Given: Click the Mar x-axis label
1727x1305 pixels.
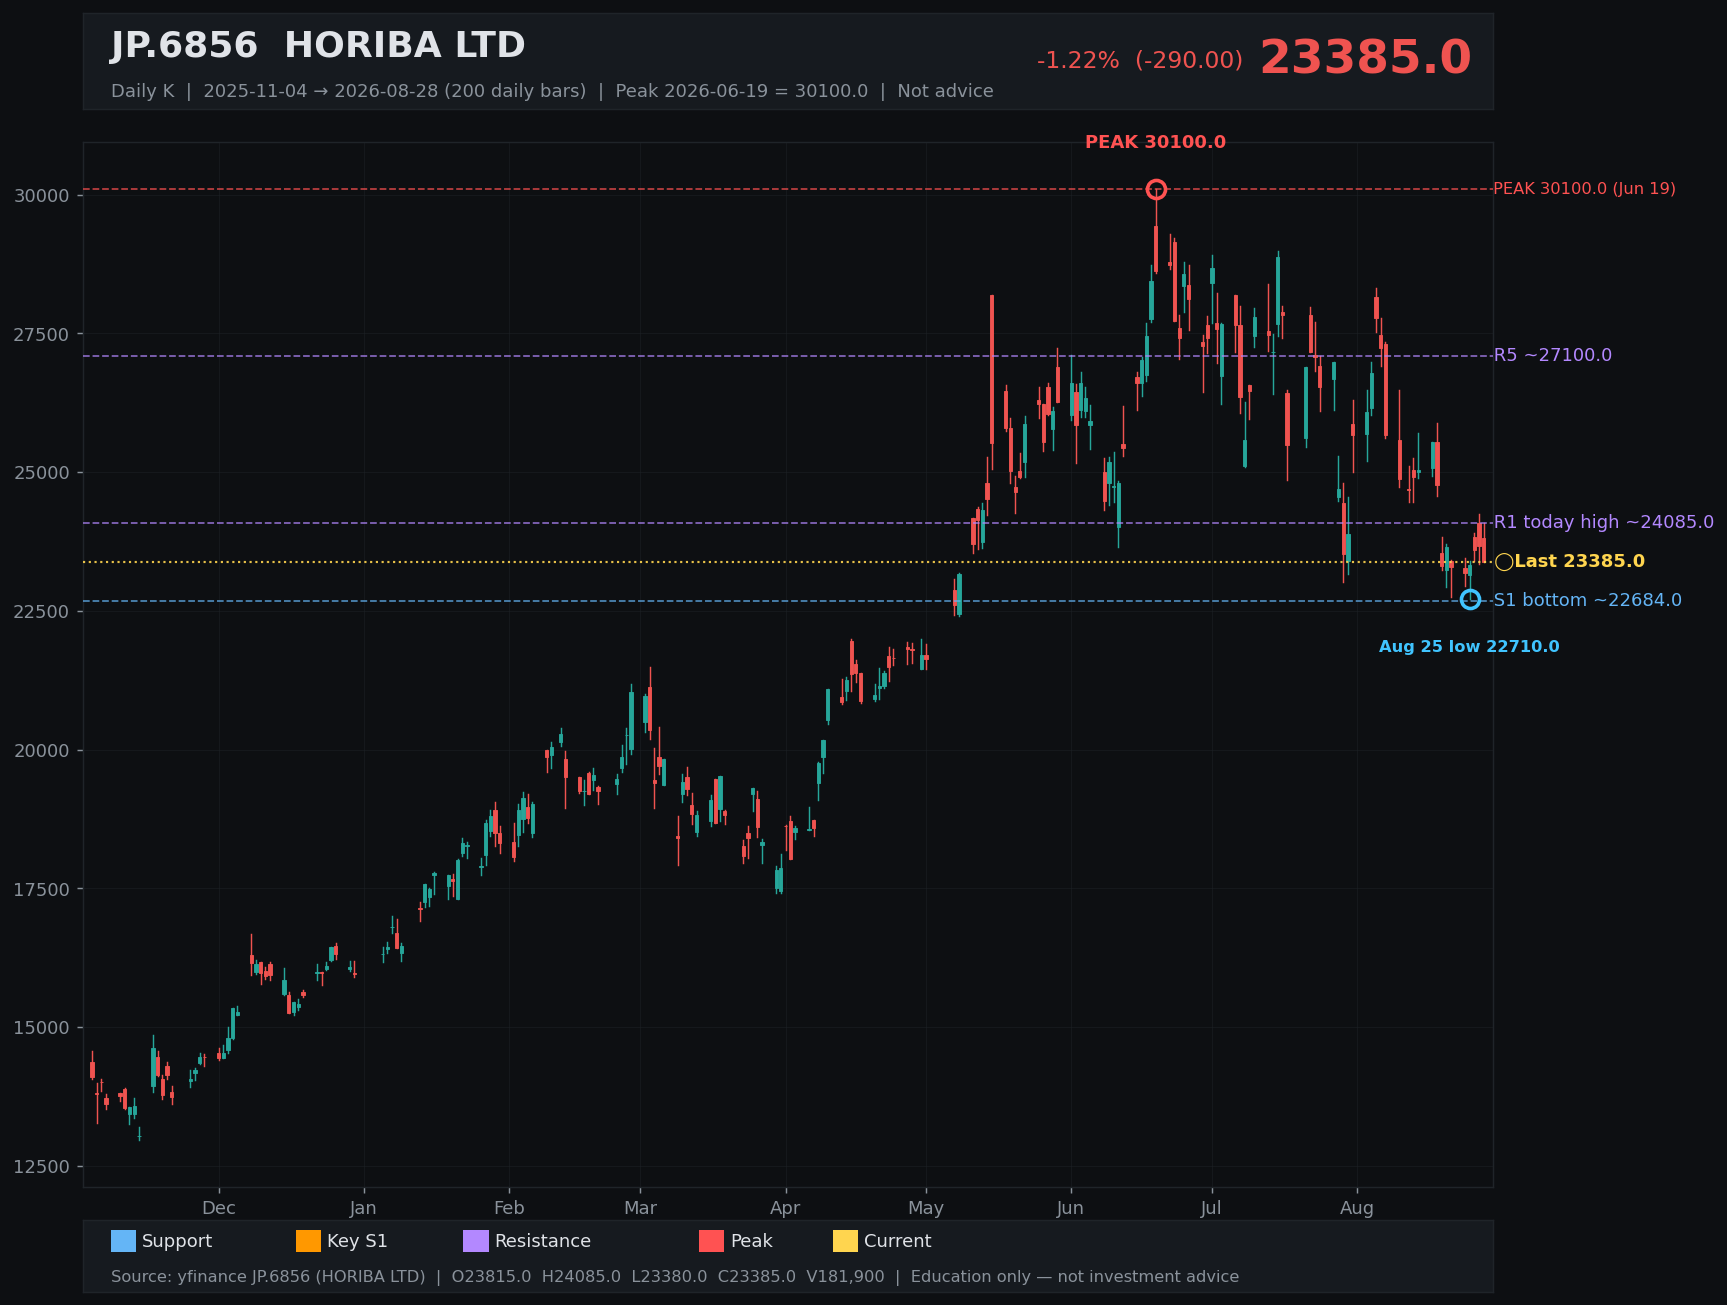Looking at the screenshot, I should (x=641, y=1208).
